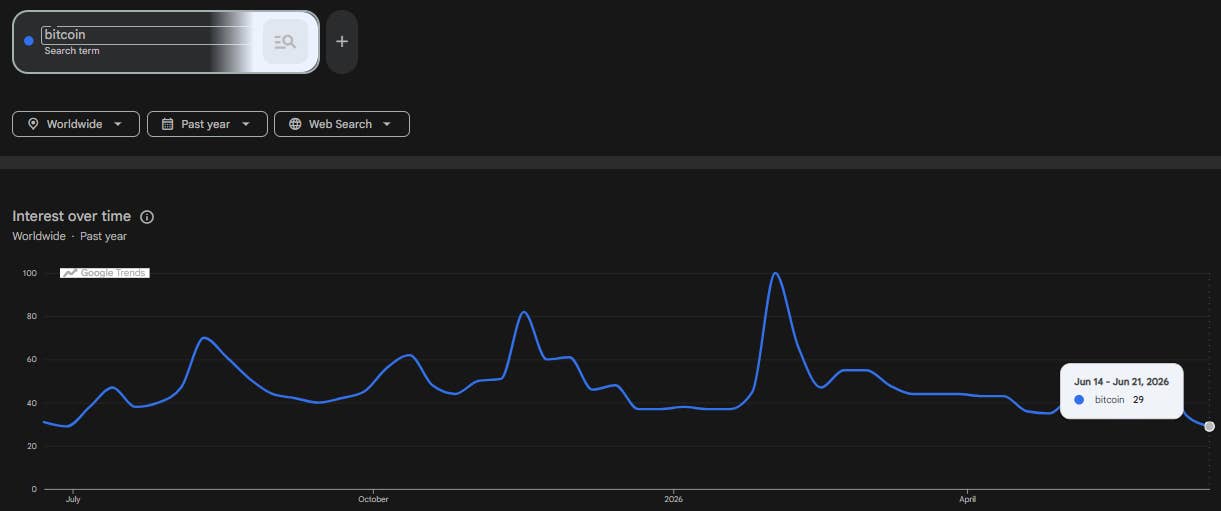This screenshot has width=1221, height=511.
Task: Click the 20 label on the y-axis
Action: point(31,446)
